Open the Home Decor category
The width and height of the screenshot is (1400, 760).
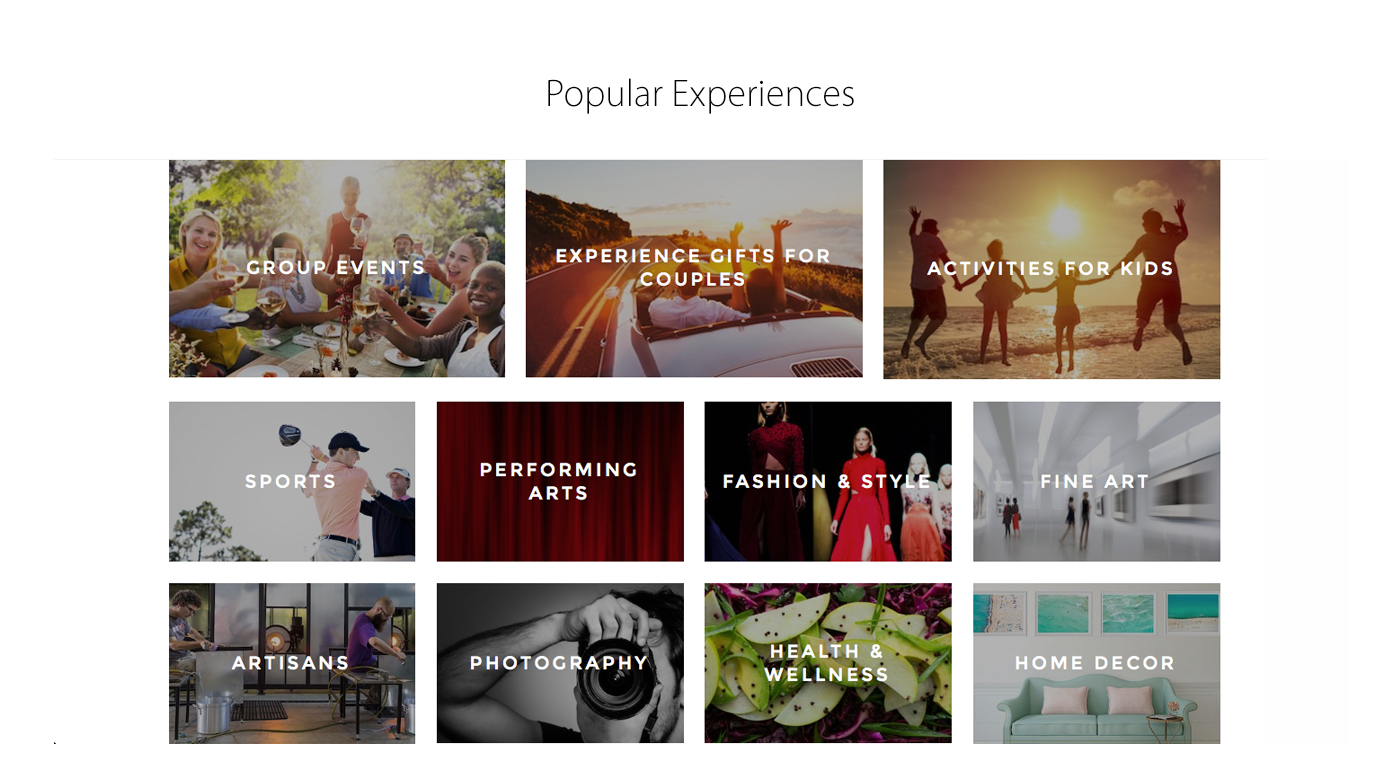click(1096, 700)
